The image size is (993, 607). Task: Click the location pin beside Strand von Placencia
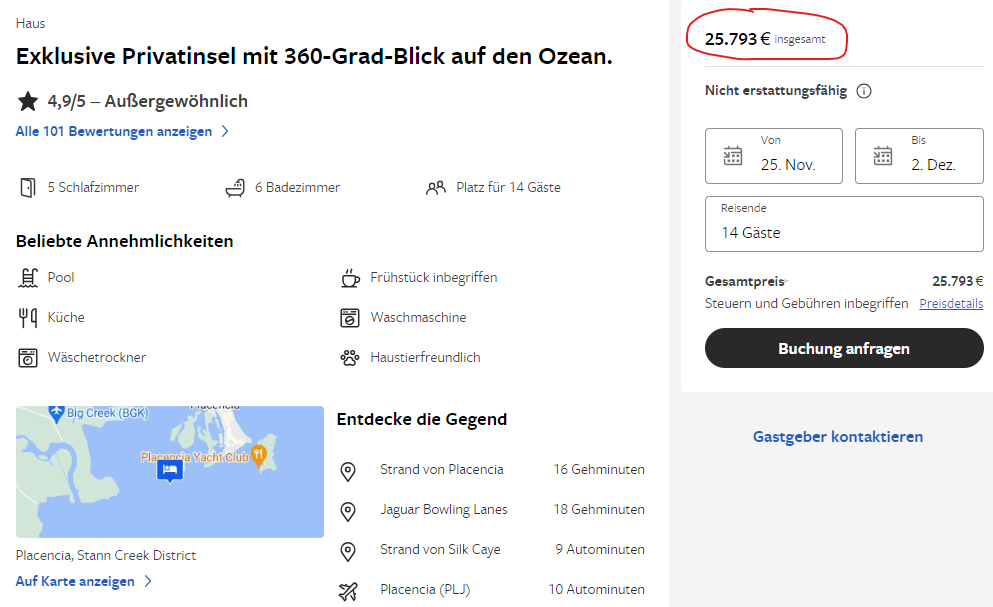pos(348,470)
